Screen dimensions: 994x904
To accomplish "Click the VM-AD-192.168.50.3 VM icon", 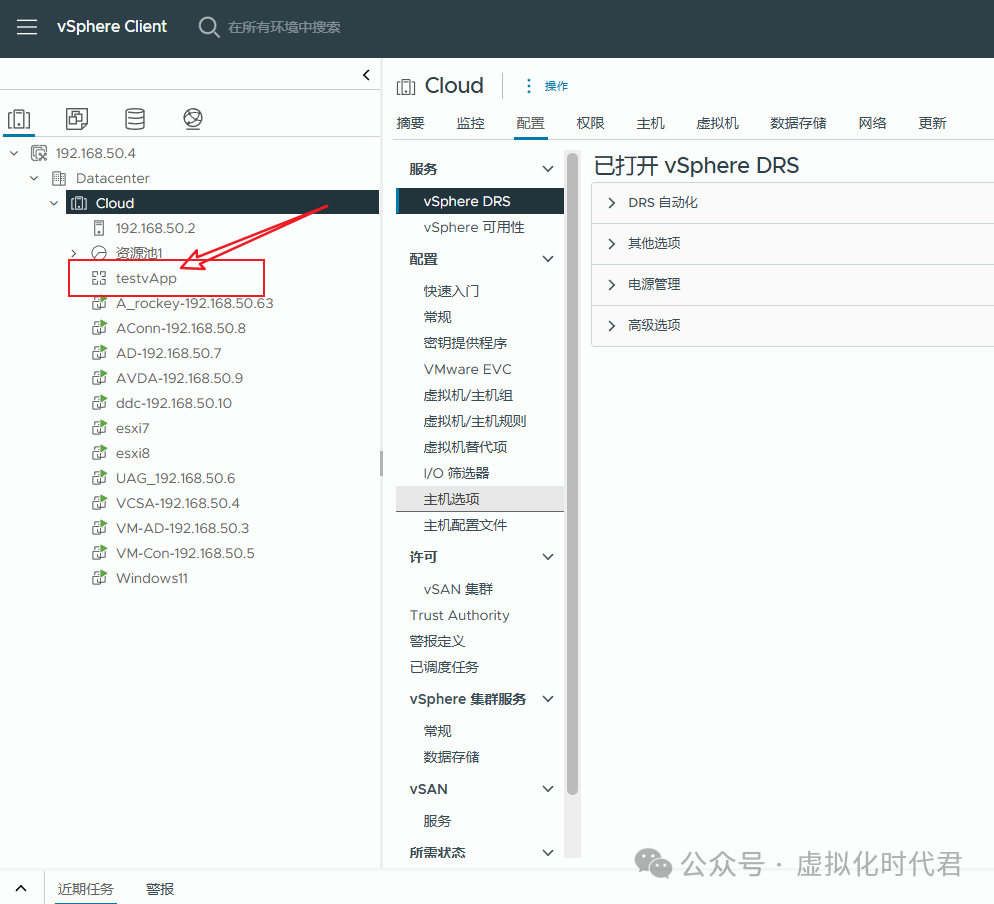I will [x=100, y=527].
